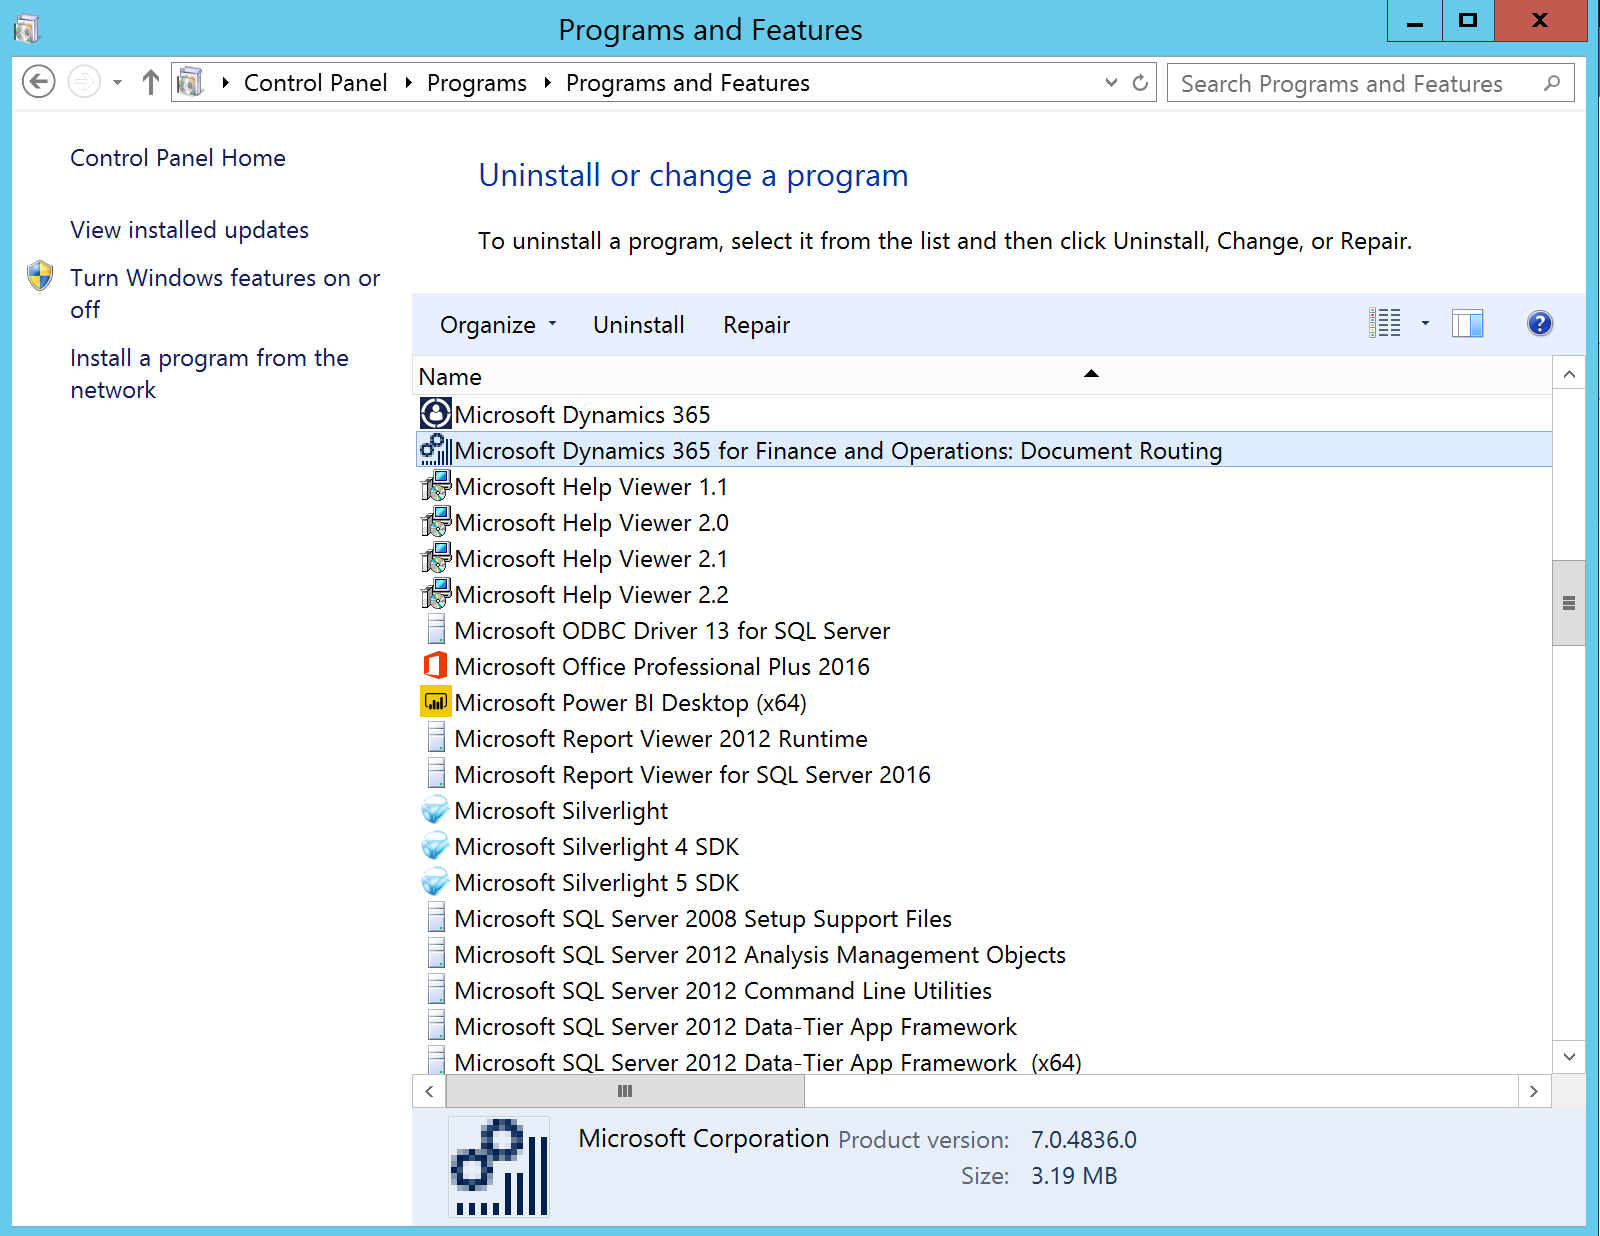Open the address bar history chevron
This screenshot has width=1600, height=1236.
coord(1111,83)
